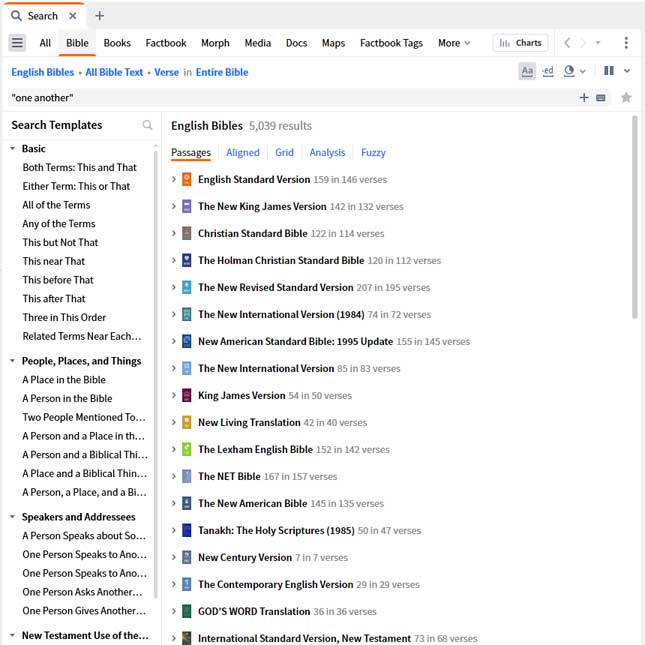Click The Holman Christian Standard Bible icon
645x645 pixels.
pyautogui.click(x=186, y=260)
